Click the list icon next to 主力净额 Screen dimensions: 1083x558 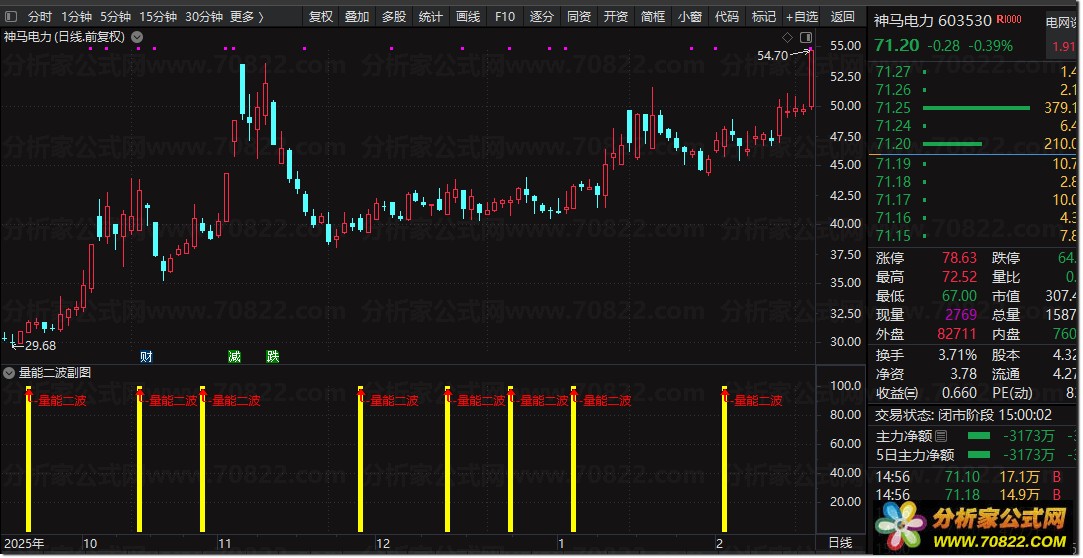[x=941, y=436]
